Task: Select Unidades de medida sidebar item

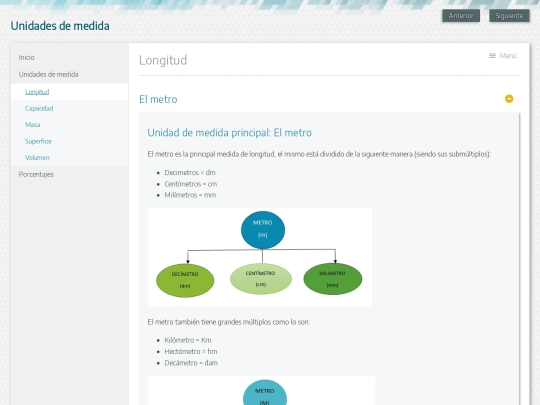Action: (49, 74)
